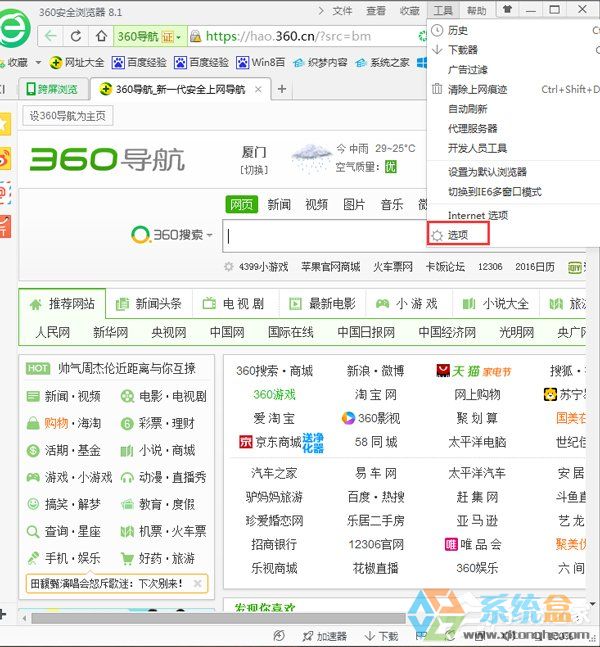Select the 新闻 search tab
This screenshot has height=647, width=600.
pos(279,204)
